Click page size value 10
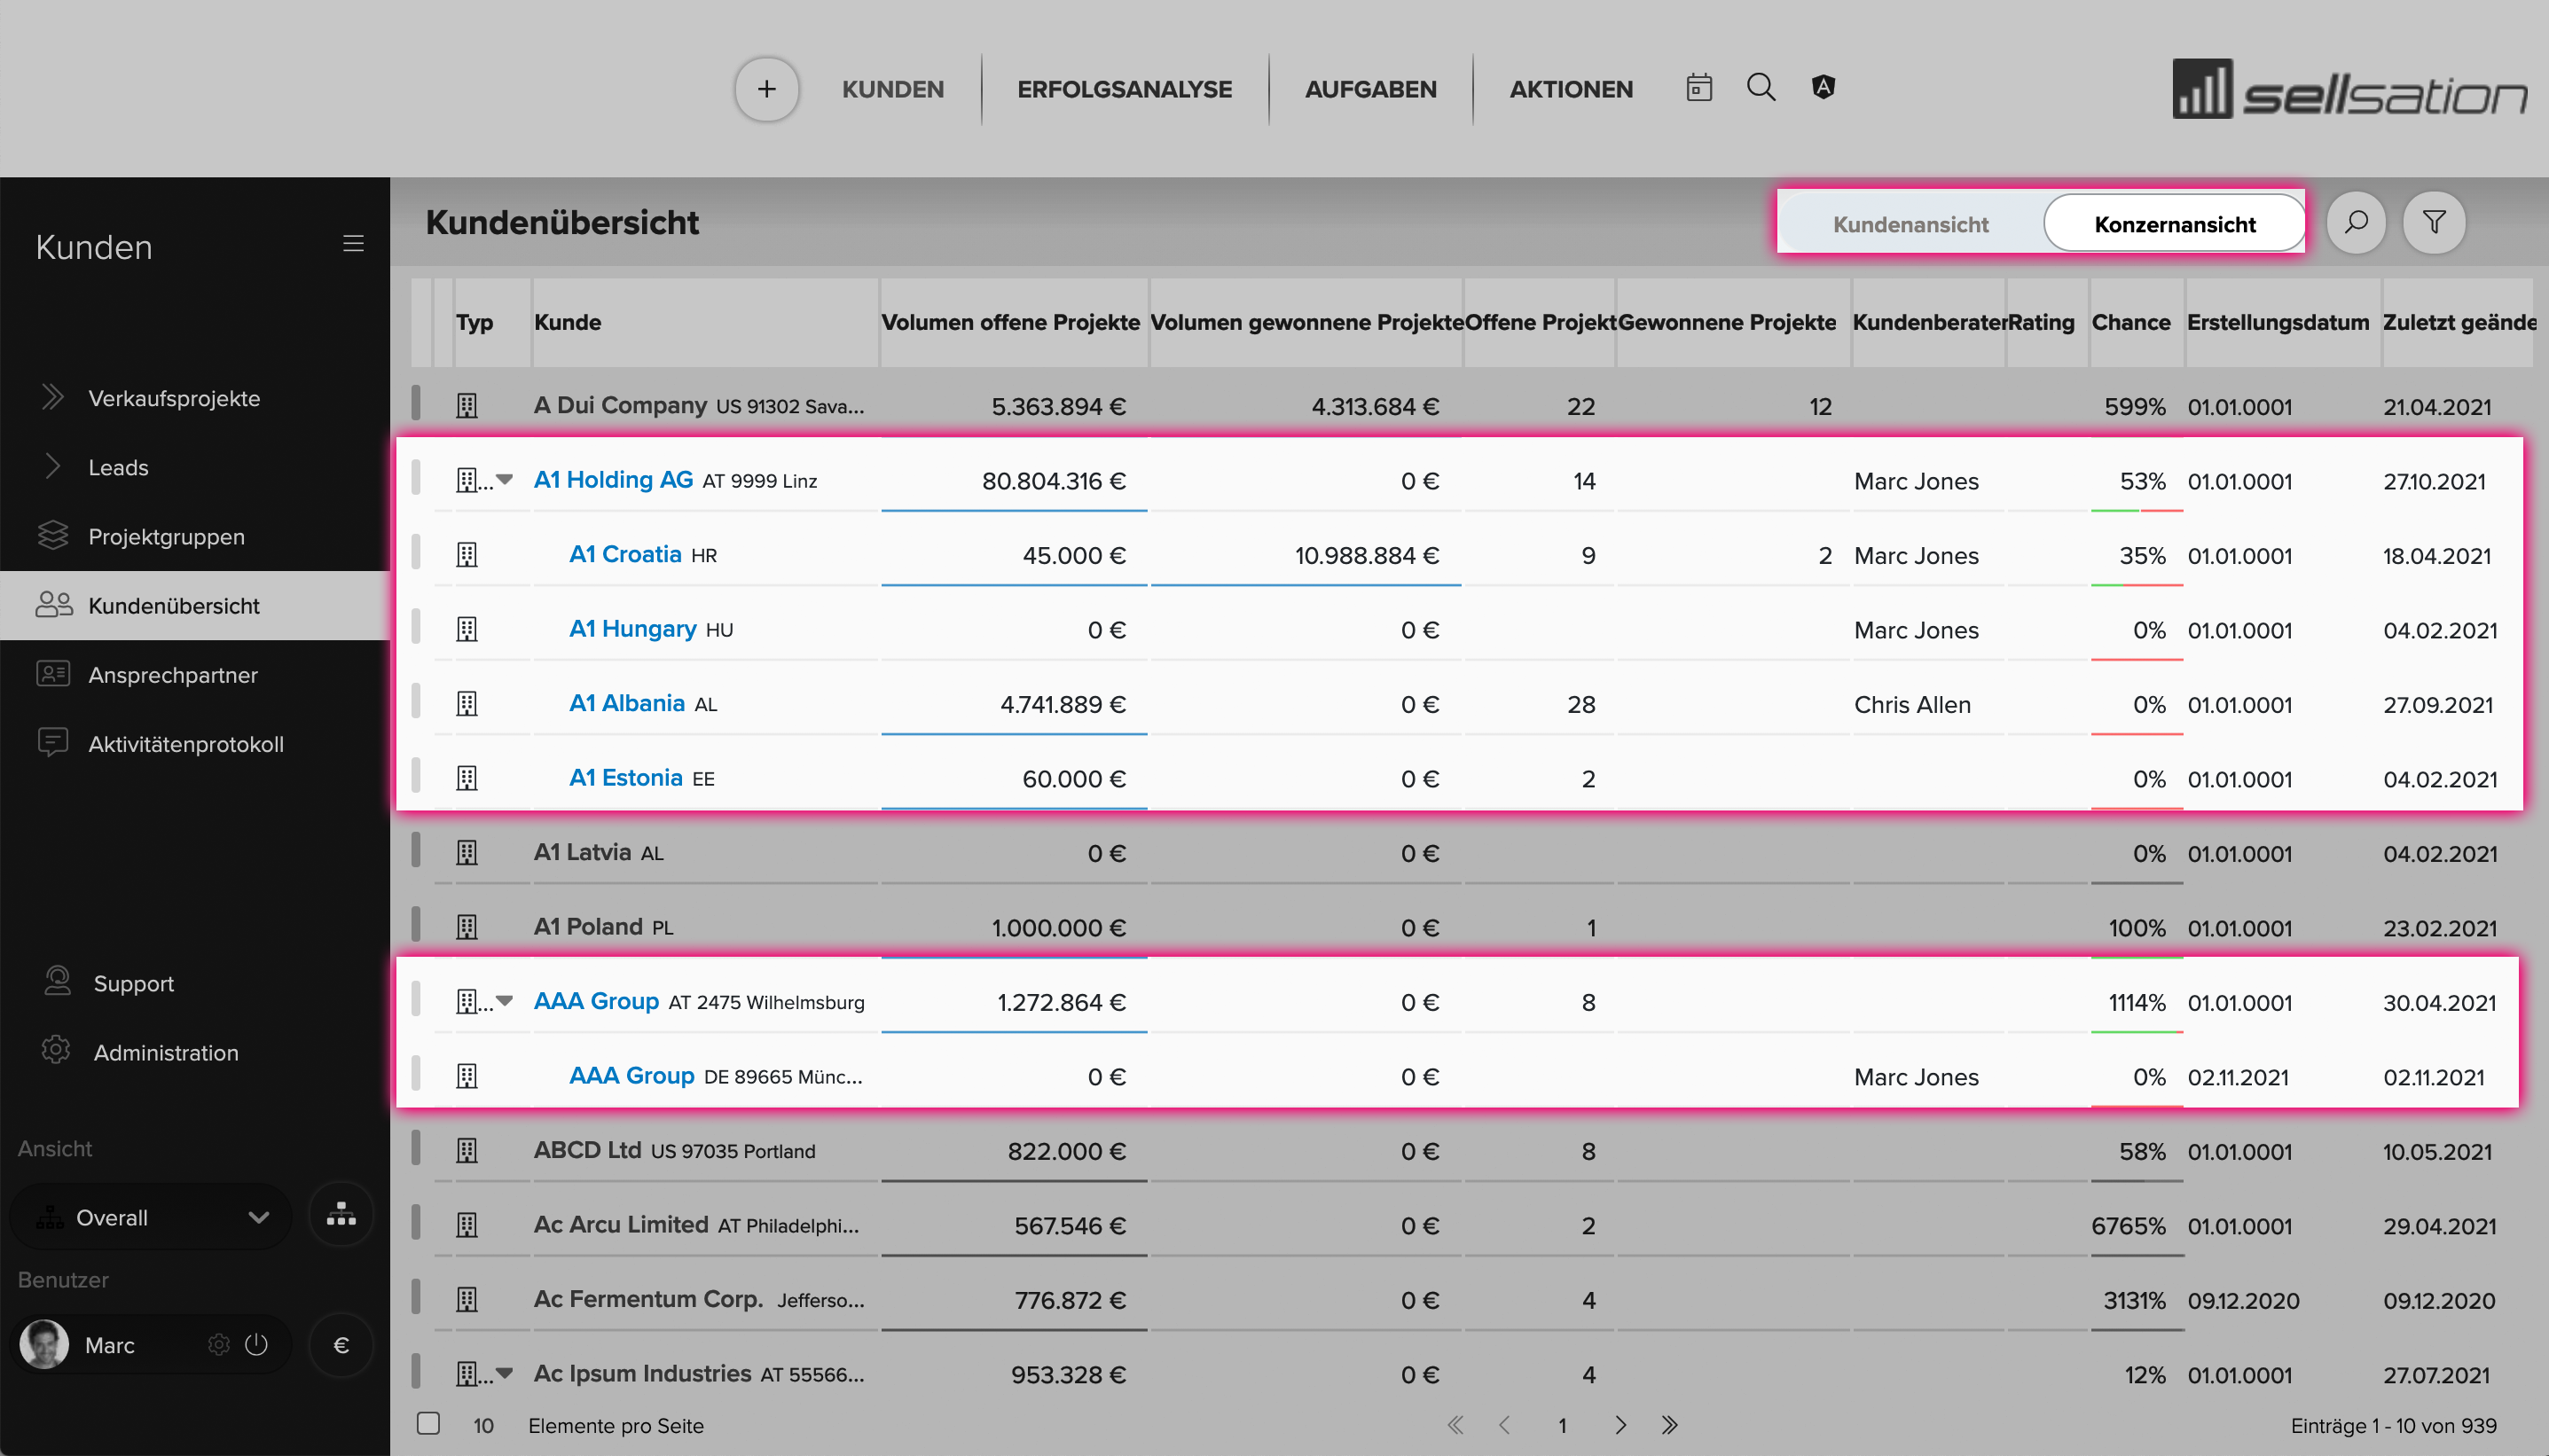Screen dimensions: 2549x1456 [483, 1425]
